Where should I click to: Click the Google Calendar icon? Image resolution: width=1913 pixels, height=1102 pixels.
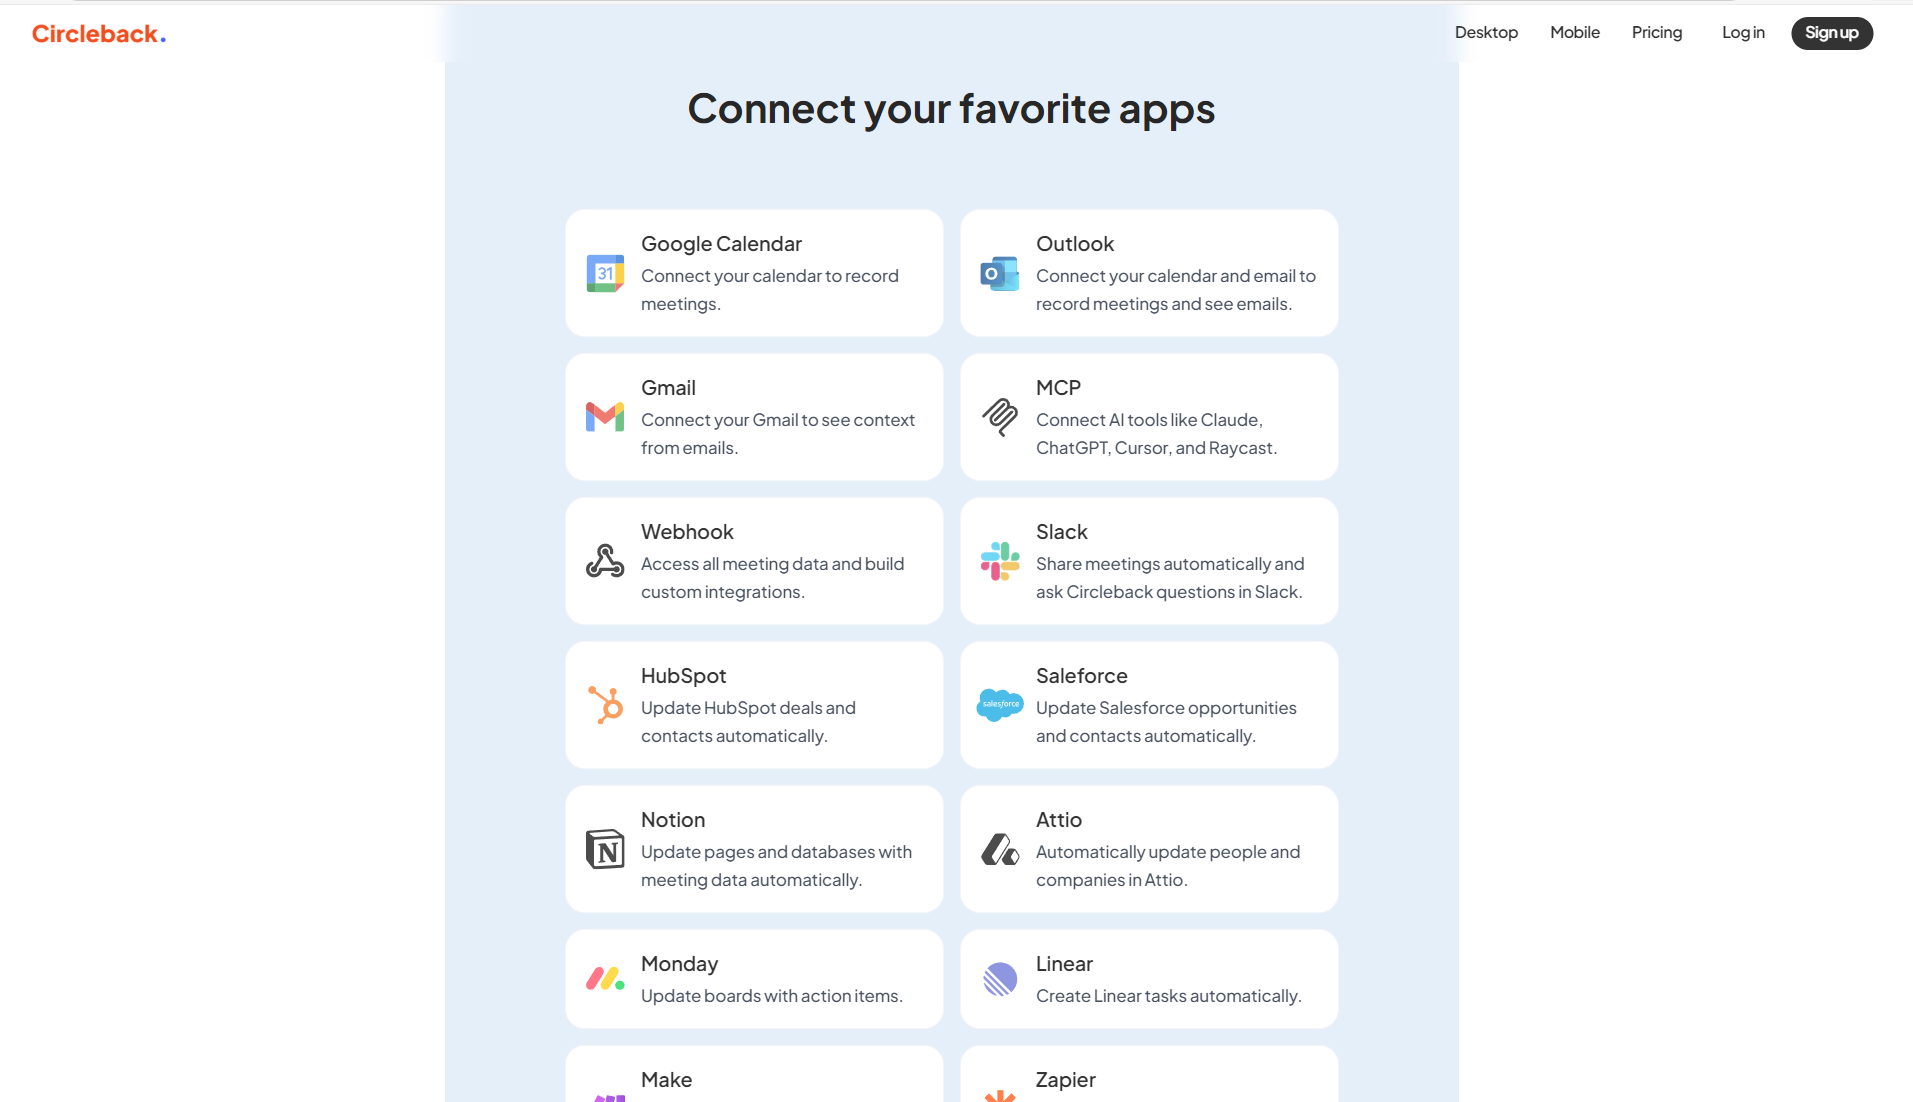[x=605, y=273]
